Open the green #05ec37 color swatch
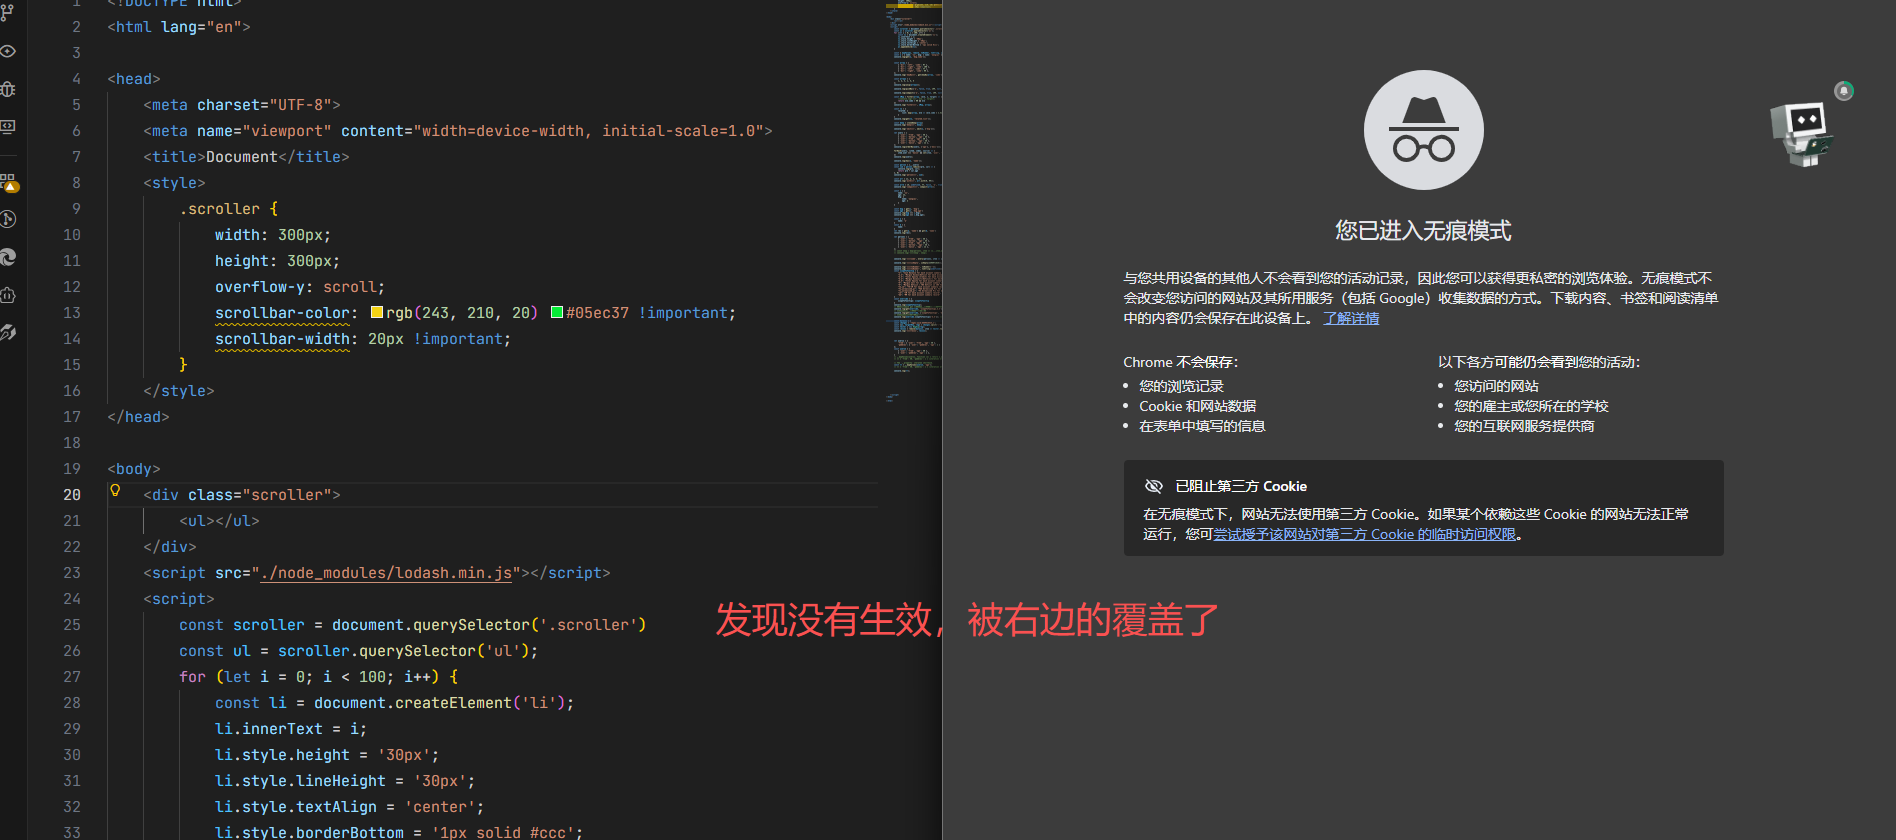The width and height of the screenshot is (1896, 840). click(x=557, y=312)
